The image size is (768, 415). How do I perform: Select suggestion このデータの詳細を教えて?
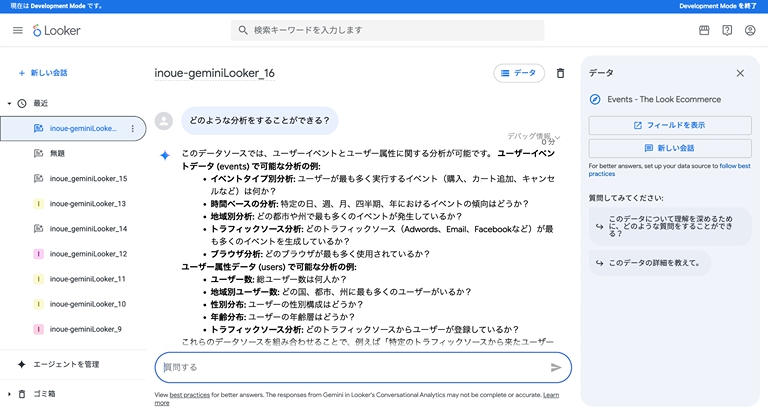(649, 263)
